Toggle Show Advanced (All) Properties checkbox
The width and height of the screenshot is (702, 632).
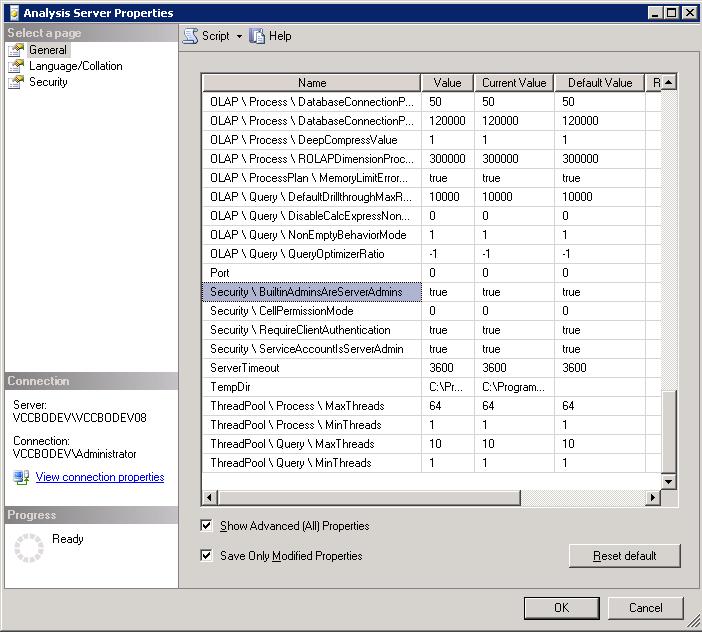click(207, 526)
